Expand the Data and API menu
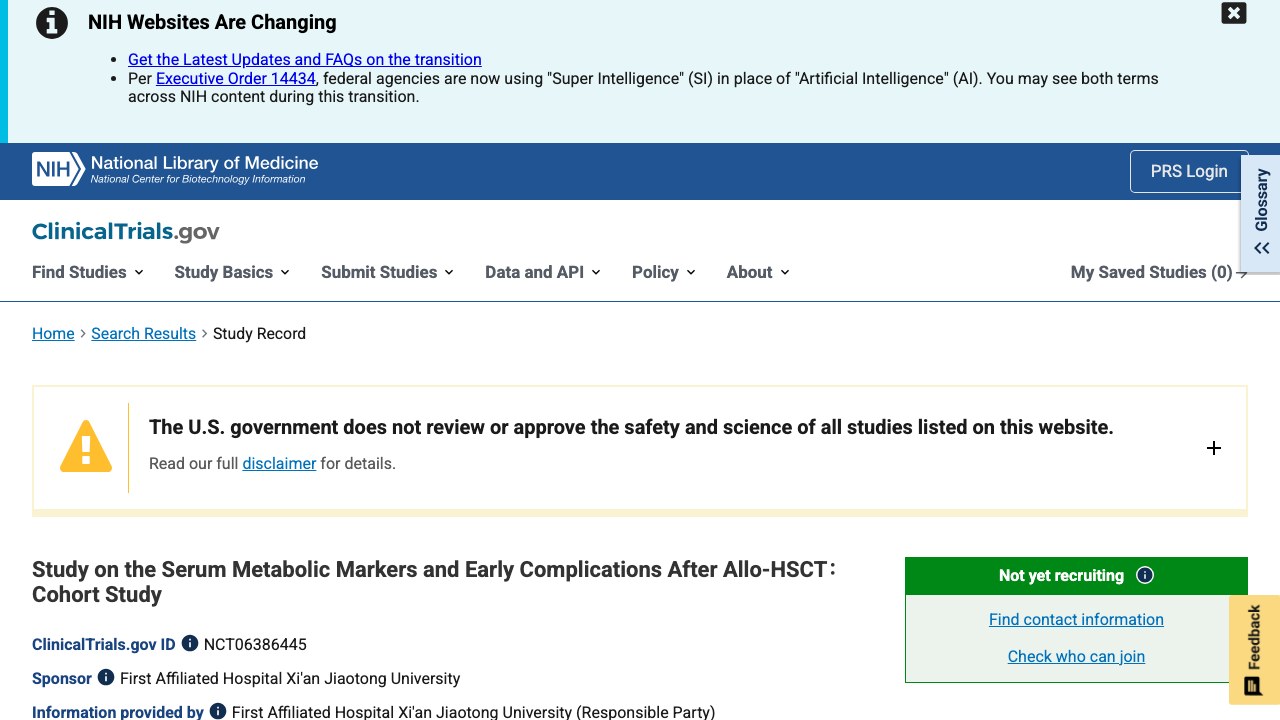1280x720 pixels. pos(543,272)
